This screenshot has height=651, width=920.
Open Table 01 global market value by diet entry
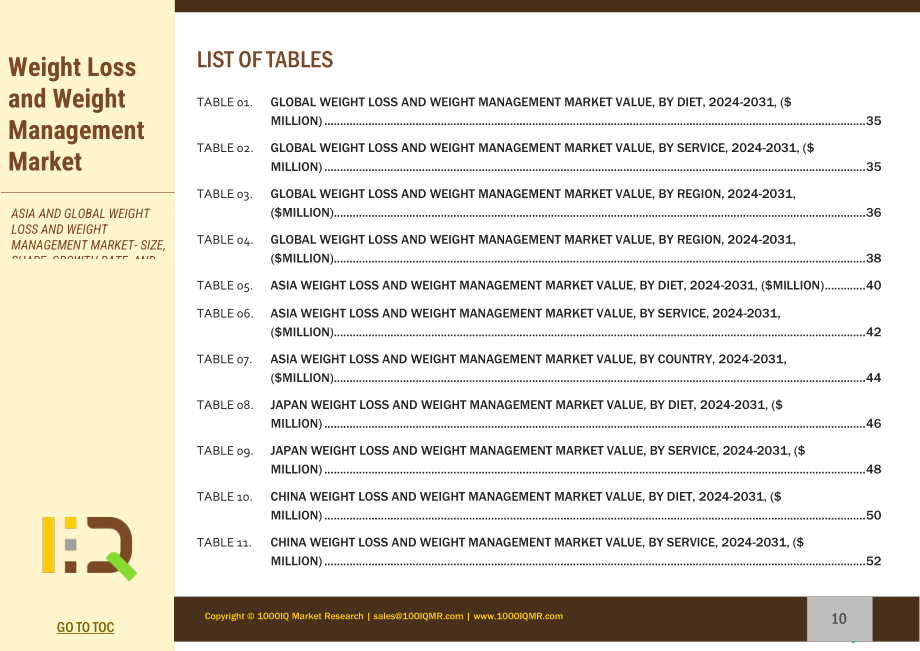click(539, 111)
